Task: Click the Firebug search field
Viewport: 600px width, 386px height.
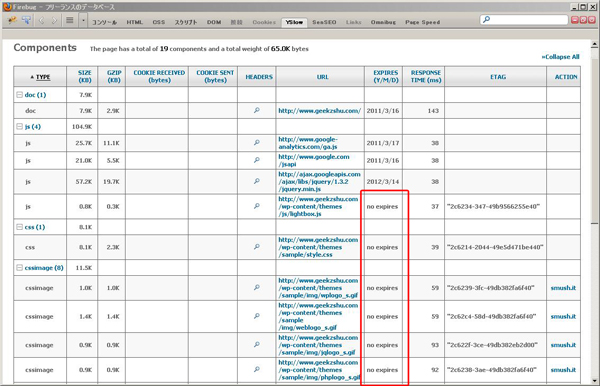Action: click(524, 20)
